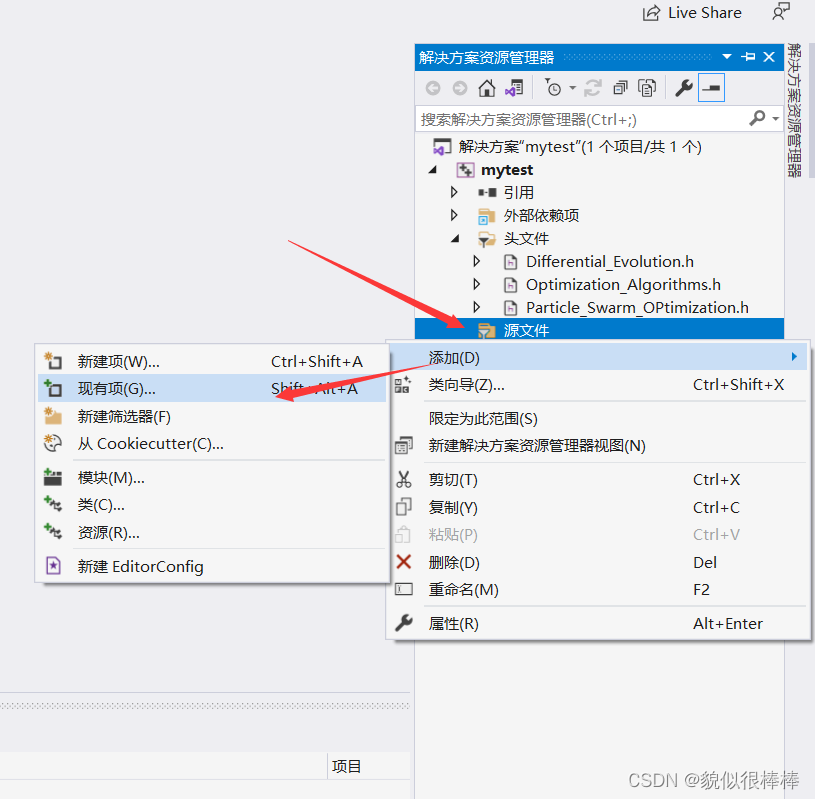Image resolution: width=815 pixels, height=799 pixels.
Task: Choose 现有项(G)... in submenu
Action: pos(212,388)
